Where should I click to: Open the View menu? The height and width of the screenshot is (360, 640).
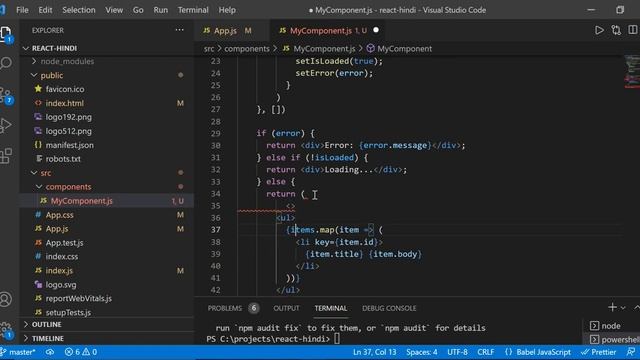coord(114,10)
